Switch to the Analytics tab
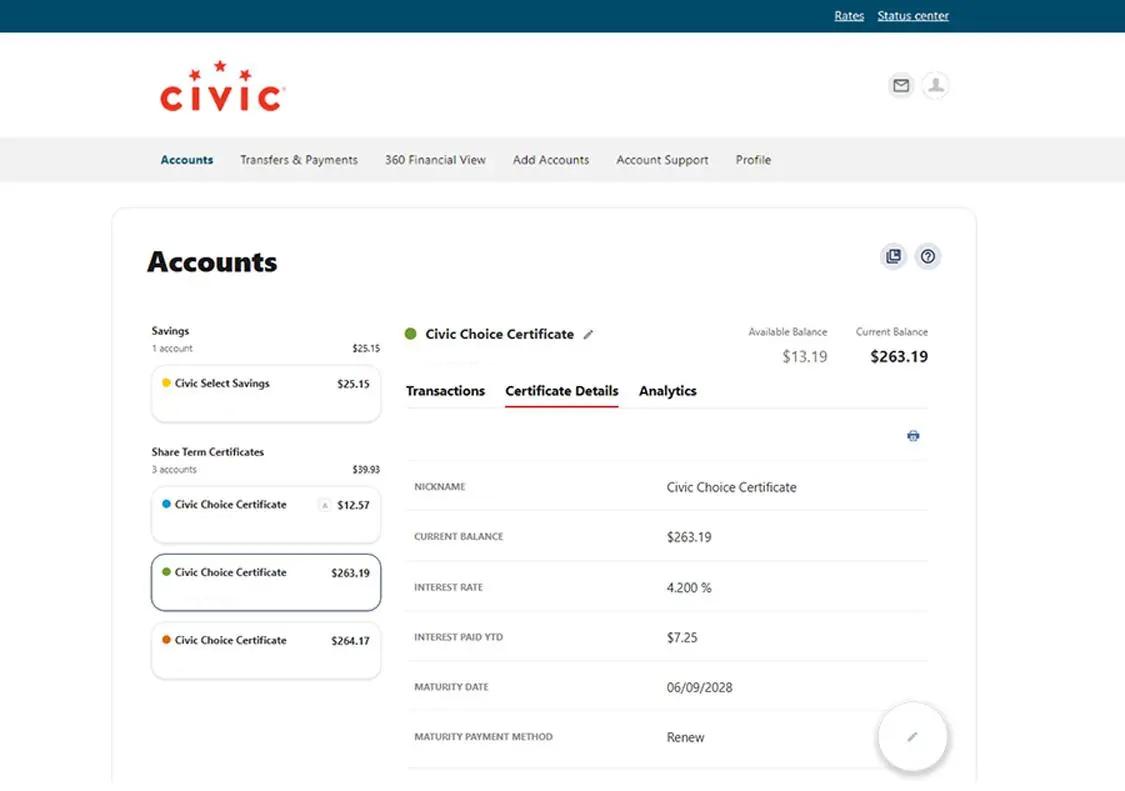 (x=667, y=391)
